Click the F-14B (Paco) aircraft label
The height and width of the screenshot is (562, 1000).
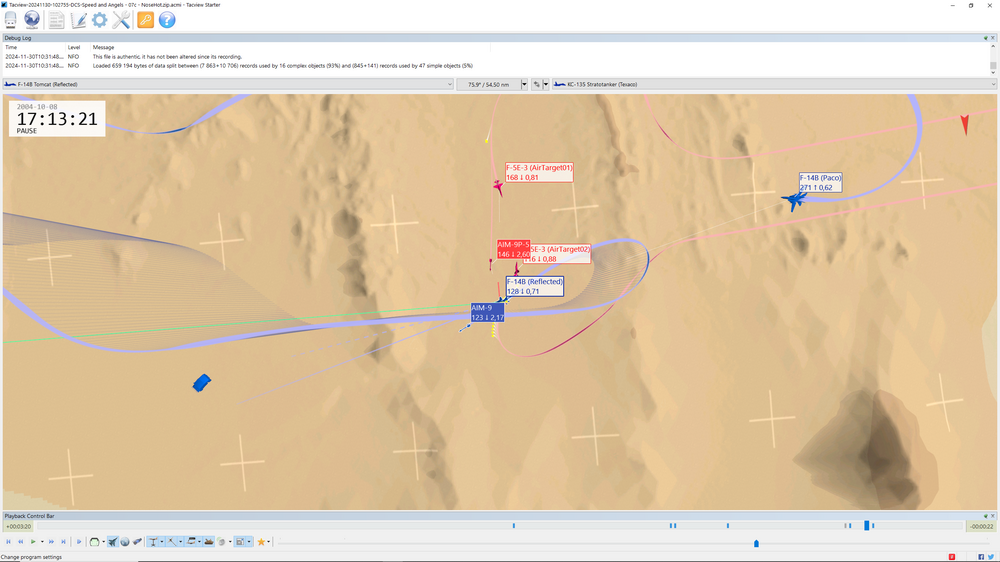820,182
